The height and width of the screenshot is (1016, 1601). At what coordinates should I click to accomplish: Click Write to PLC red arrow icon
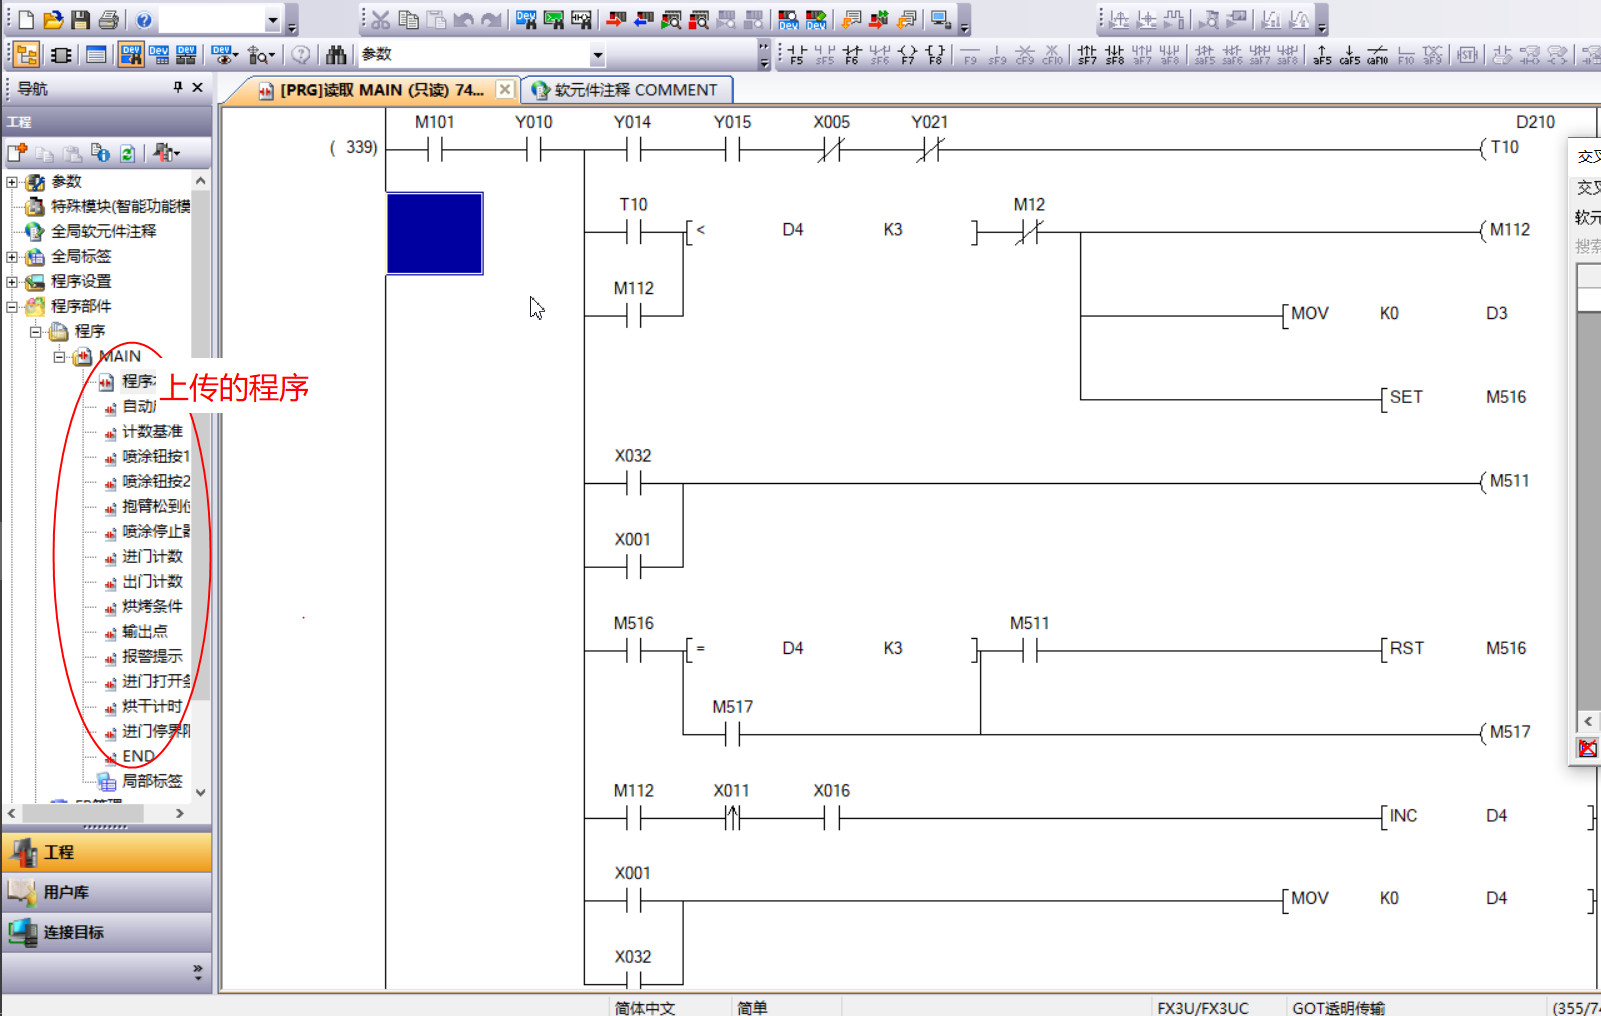(x=616, y=20)
